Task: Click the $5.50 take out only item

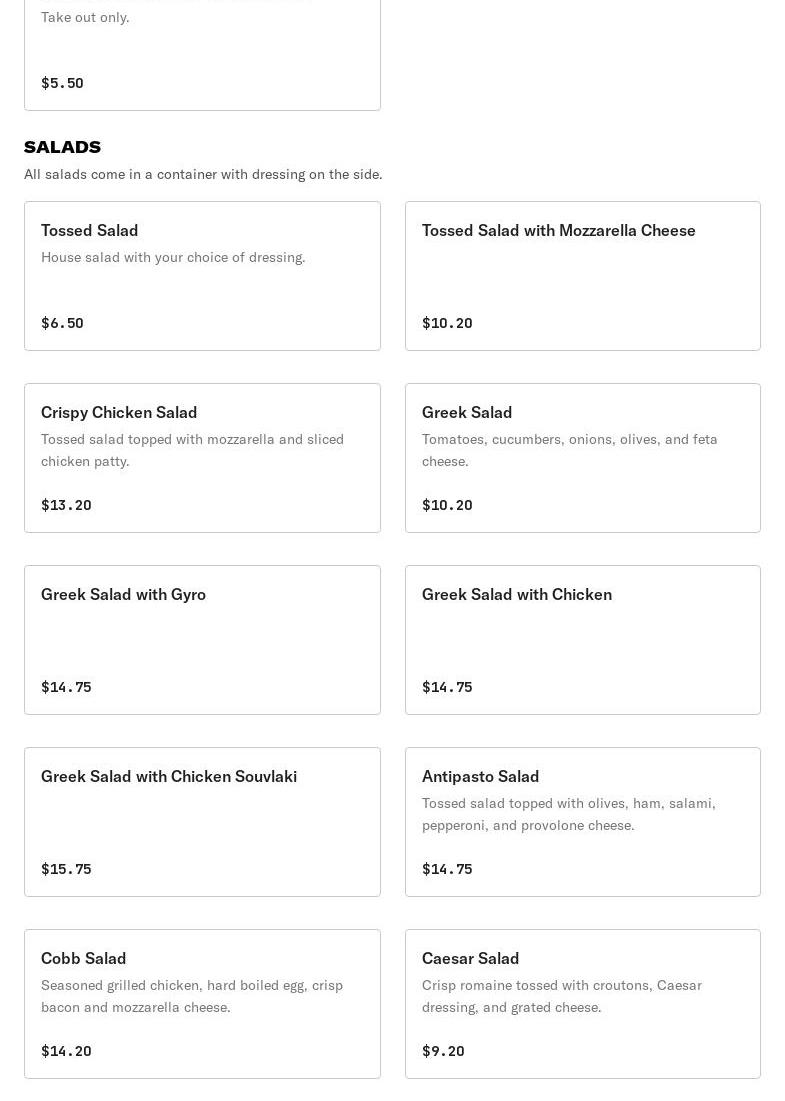Action: point(202,55)
